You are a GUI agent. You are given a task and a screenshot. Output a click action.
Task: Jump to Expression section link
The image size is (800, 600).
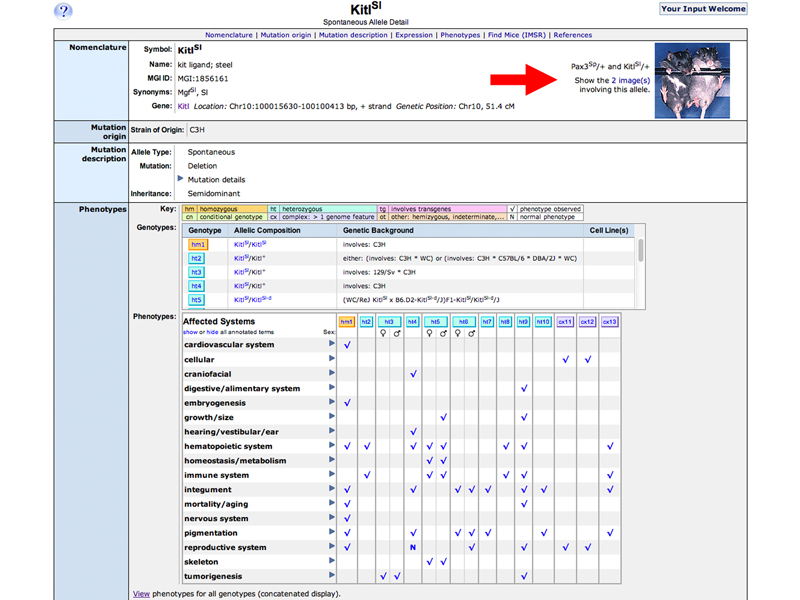point(414,35)
